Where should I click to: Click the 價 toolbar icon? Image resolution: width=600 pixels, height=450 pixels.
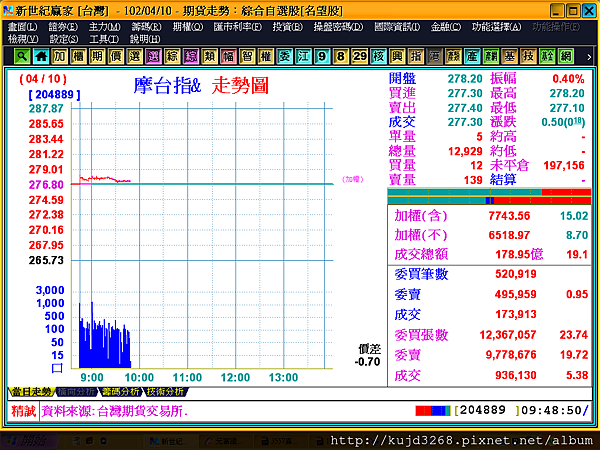116,57
